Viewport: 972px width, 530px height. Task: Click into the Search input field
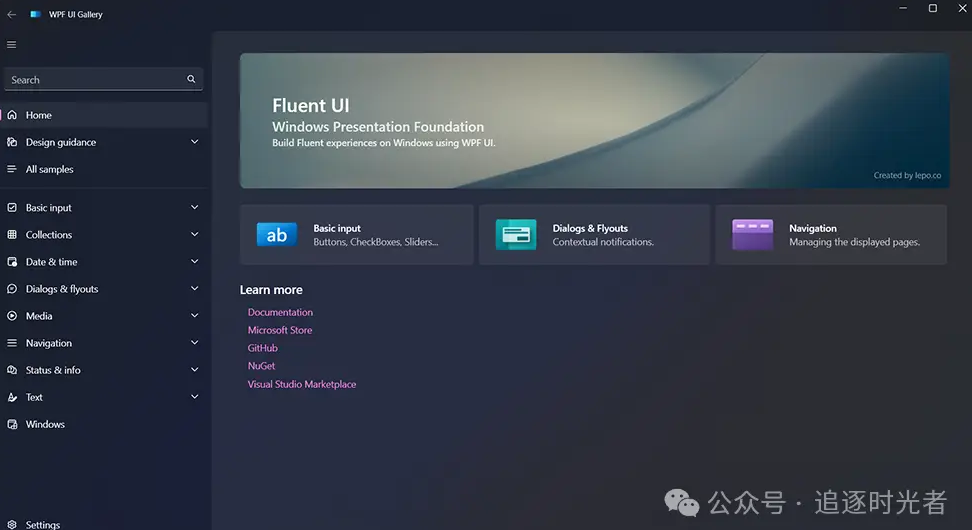click(x=104, y=79)
